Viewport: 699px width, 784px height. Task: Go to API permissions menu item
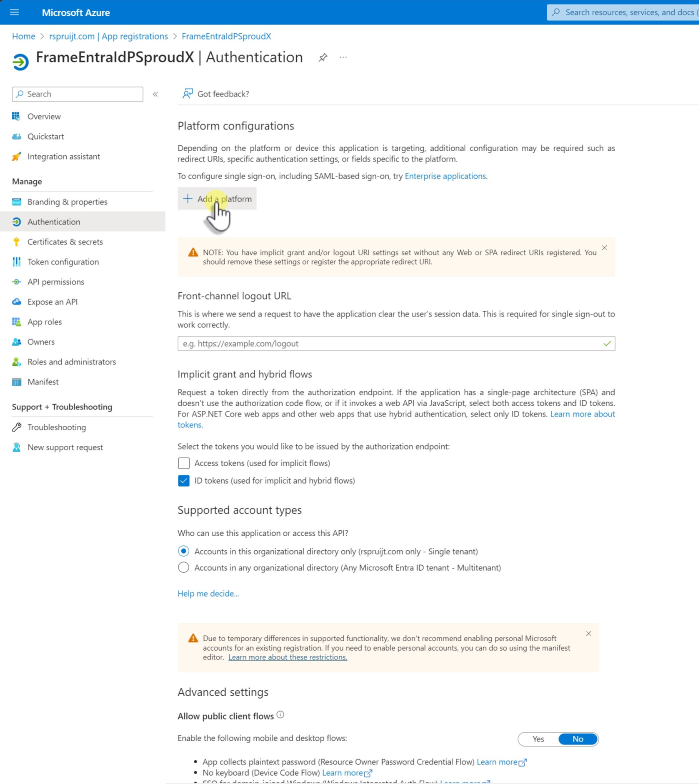56,282
